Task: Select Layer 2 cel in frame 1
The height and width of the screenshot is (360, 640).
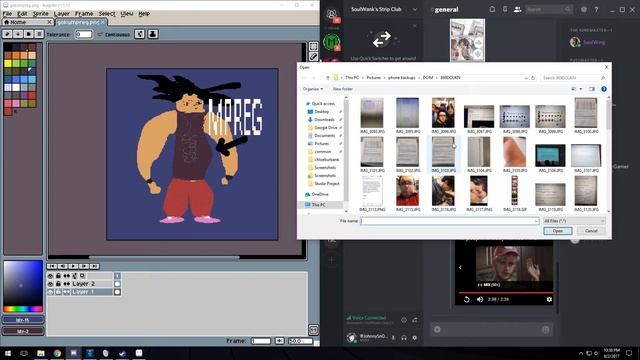Action: [117, 284]
